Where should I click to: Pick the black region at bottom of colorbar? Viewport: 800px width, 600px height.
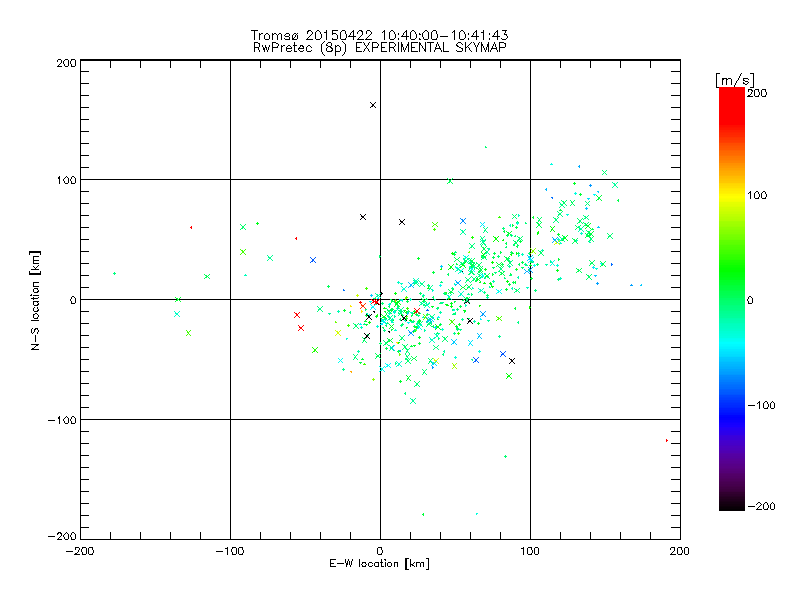[732, 503]
